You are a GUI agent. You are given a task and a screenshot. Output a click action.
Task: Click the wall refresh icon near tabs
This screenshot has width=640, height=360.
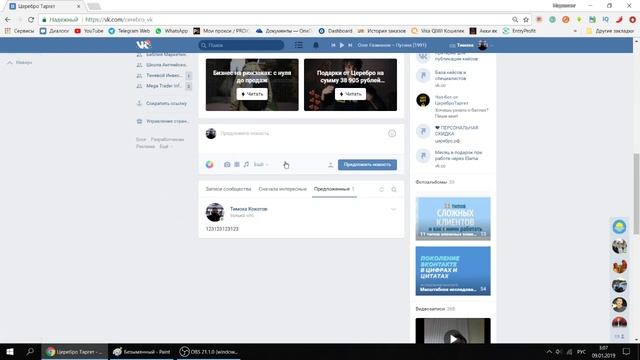pyautogui.click(x=382, y=189)
